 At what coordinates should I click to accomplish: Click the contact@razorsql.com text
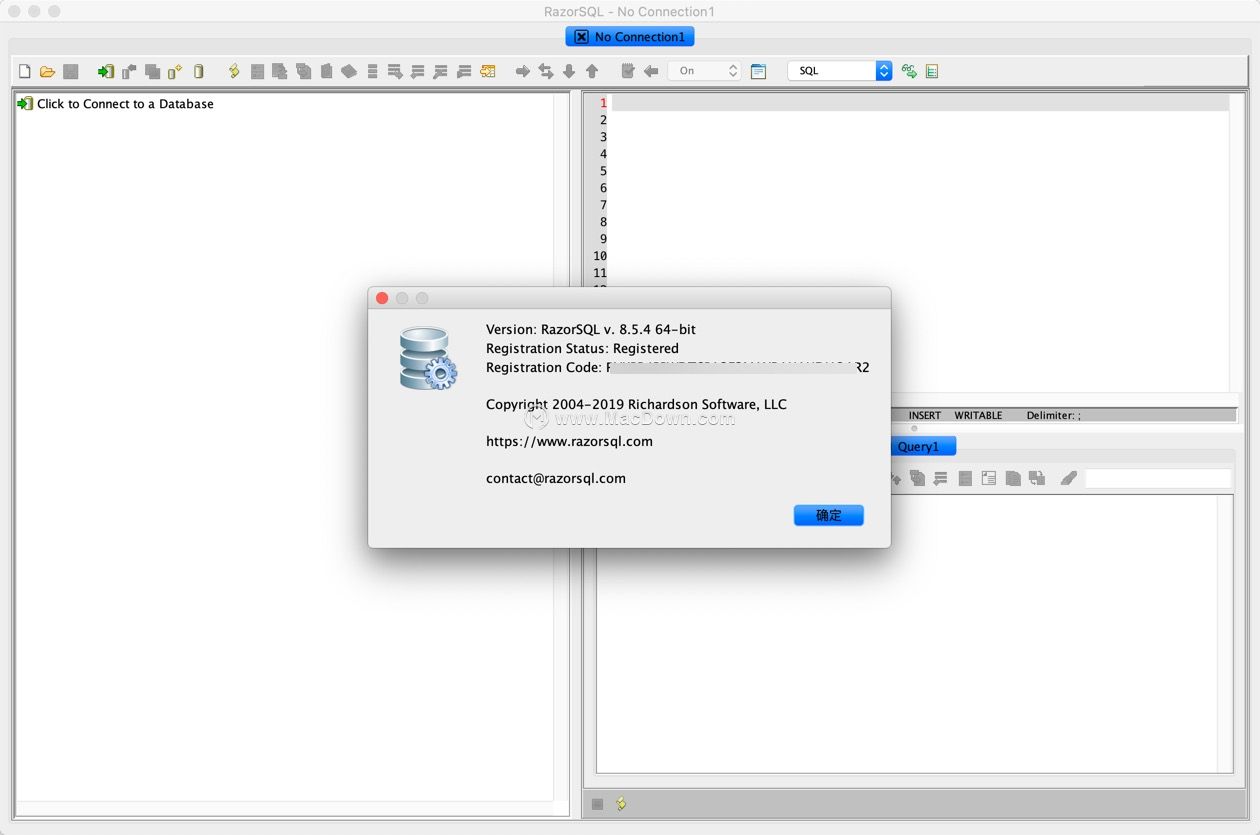coord(556,478)
